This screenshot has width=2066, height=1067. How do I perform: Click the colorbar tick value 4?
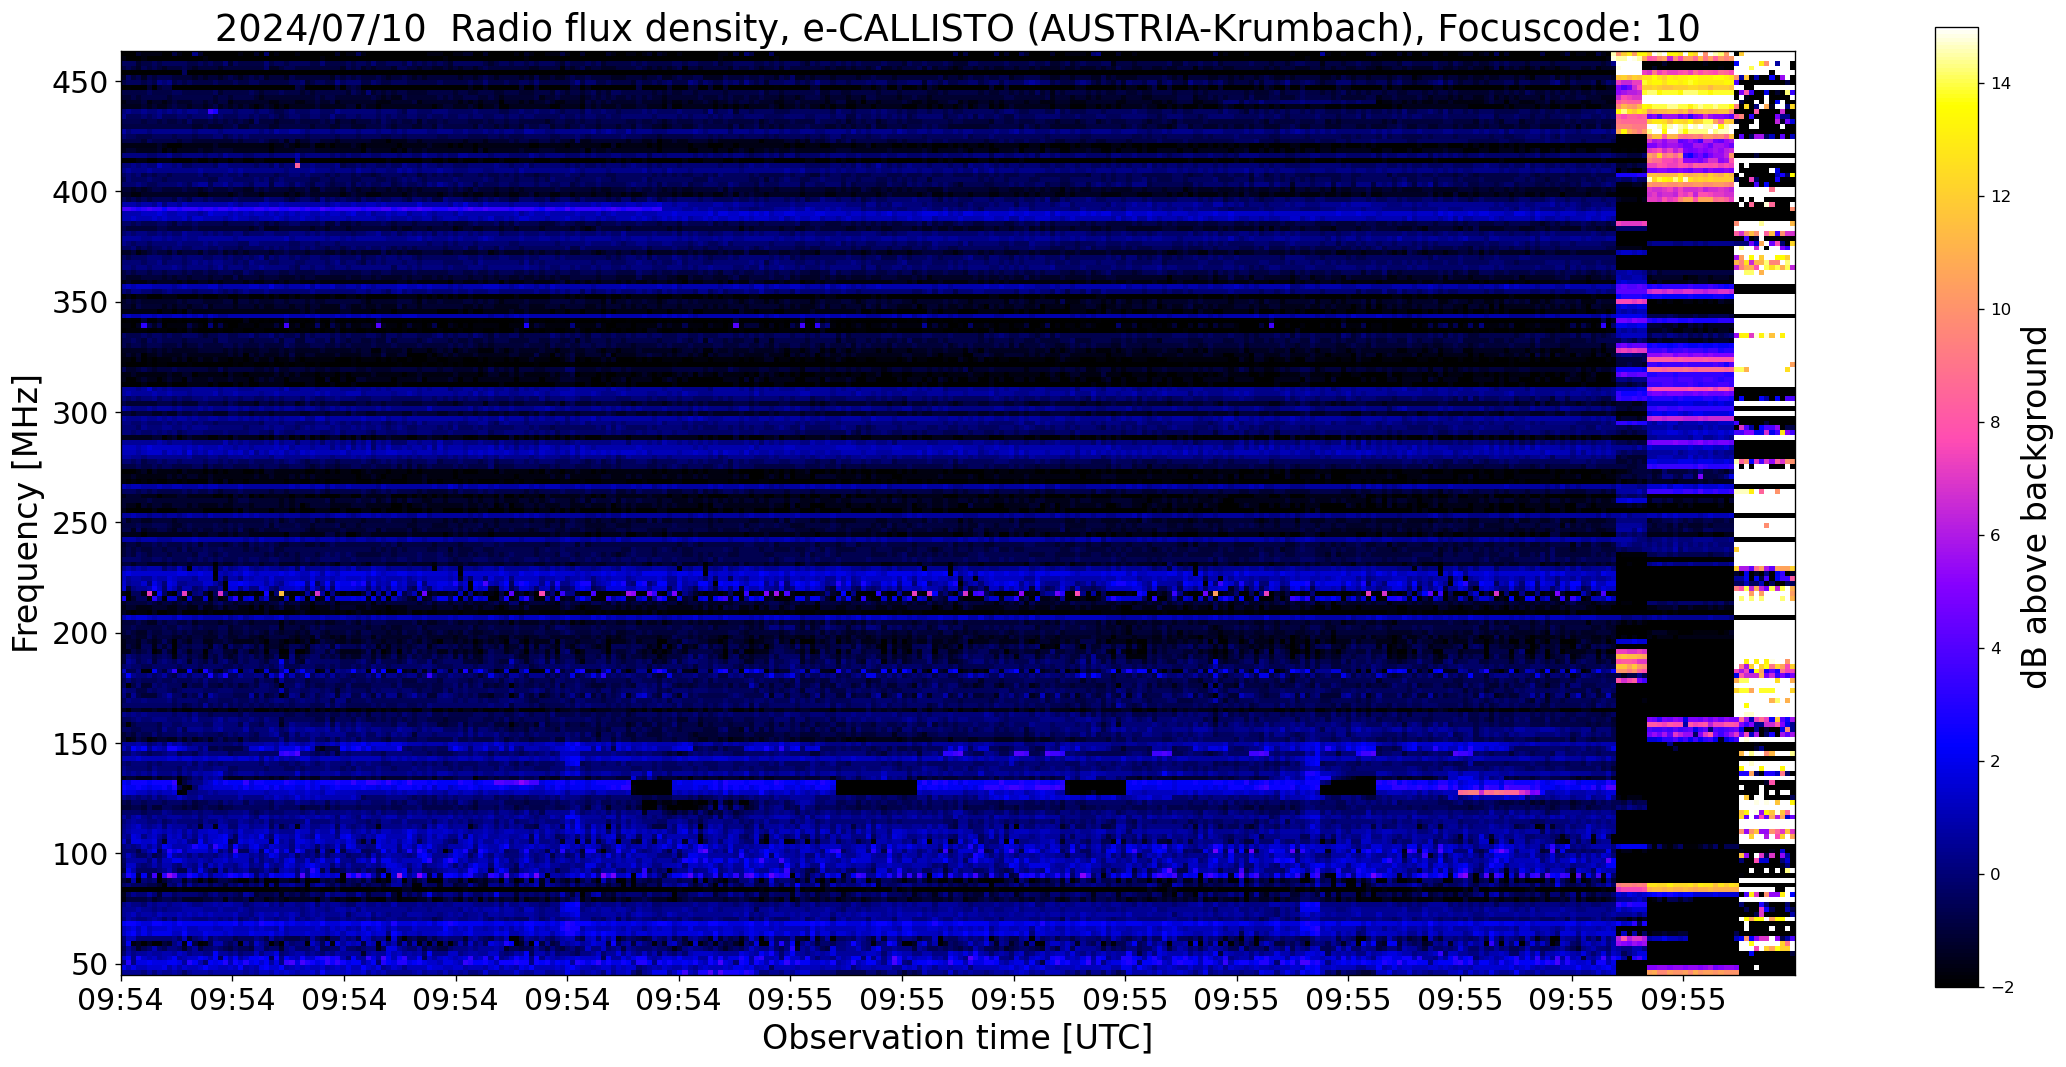(1995, 649)
